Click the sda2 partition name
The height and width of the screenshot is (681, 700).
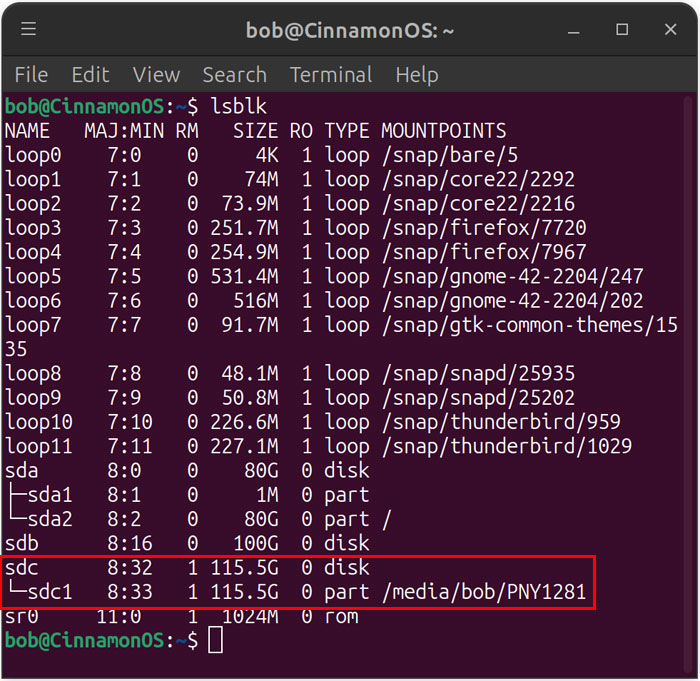click(x=50, y=519)
